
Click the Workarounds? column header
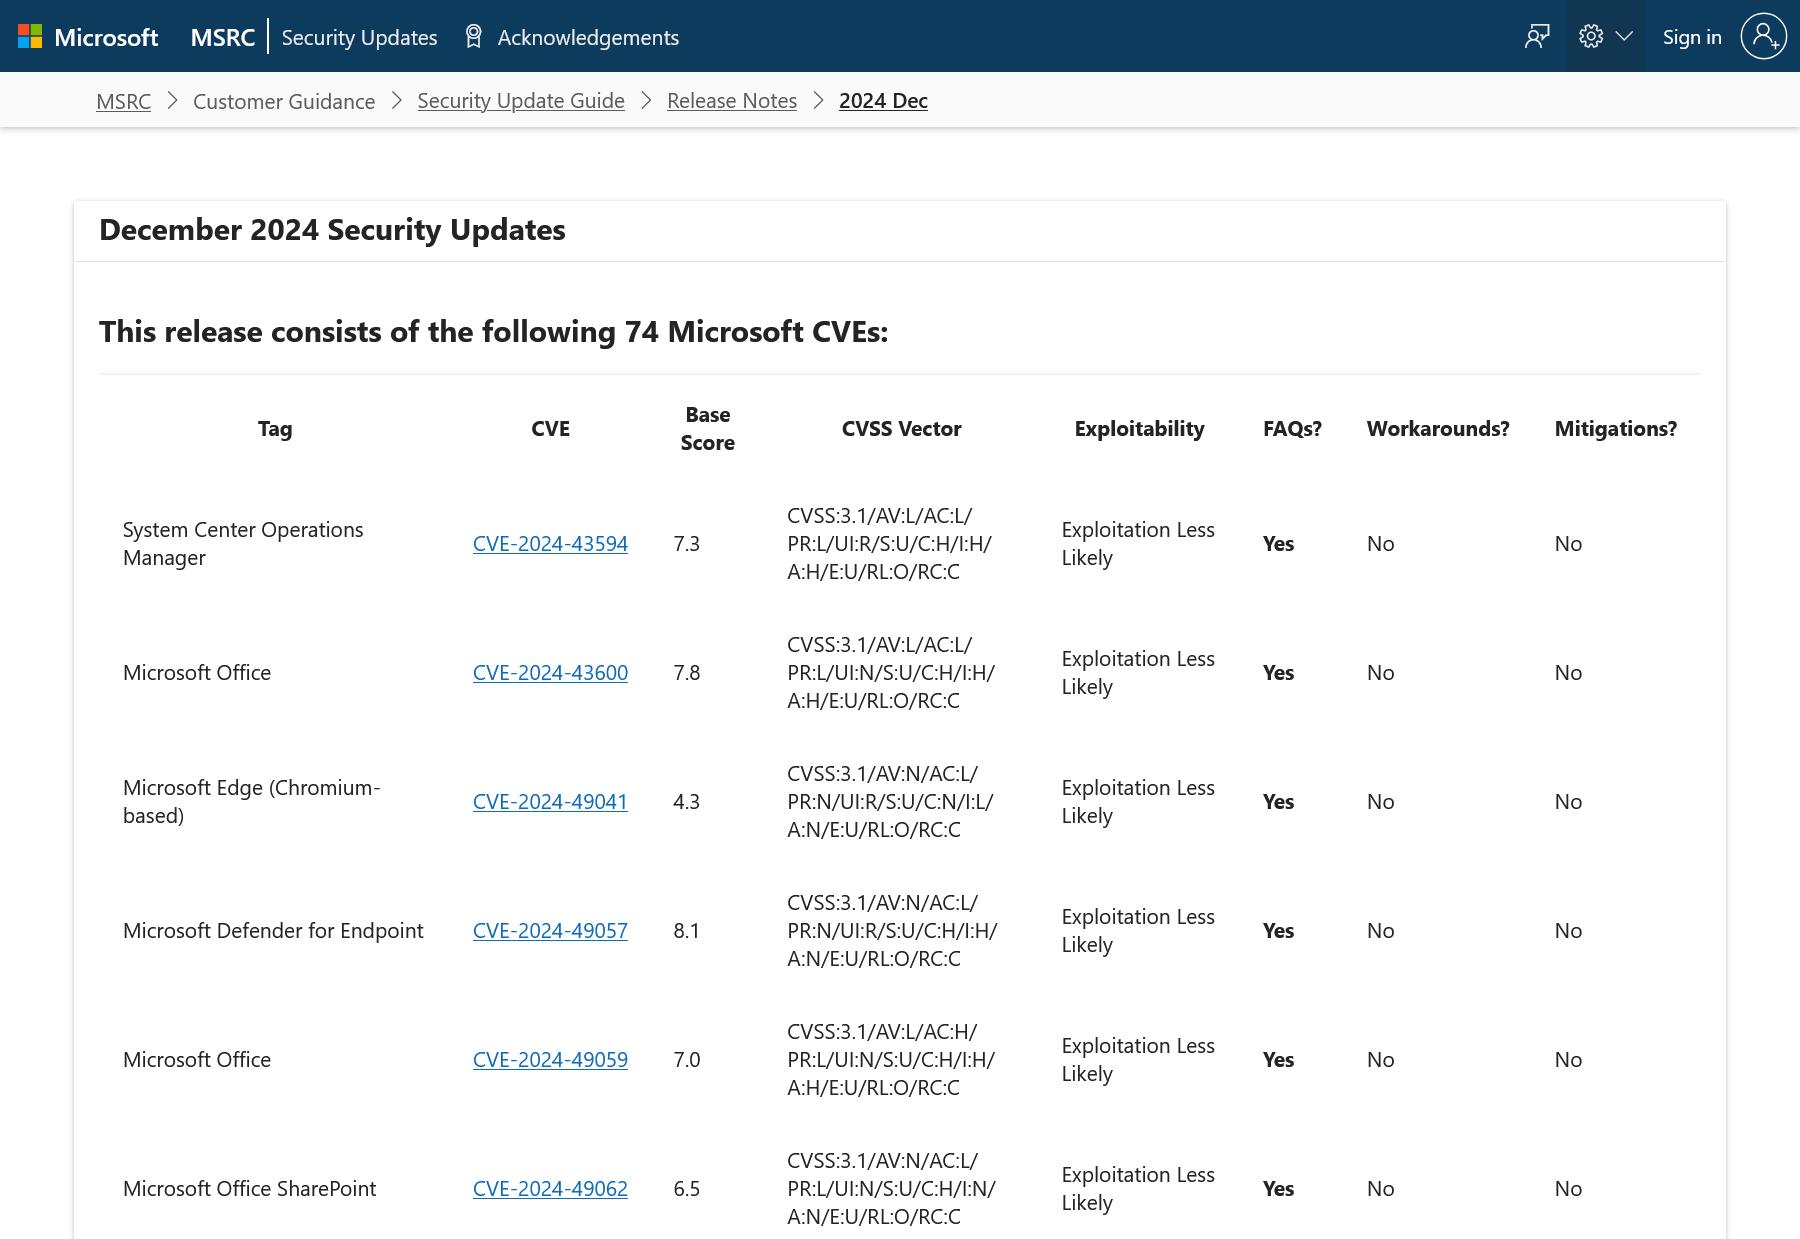pos(1438,428)
